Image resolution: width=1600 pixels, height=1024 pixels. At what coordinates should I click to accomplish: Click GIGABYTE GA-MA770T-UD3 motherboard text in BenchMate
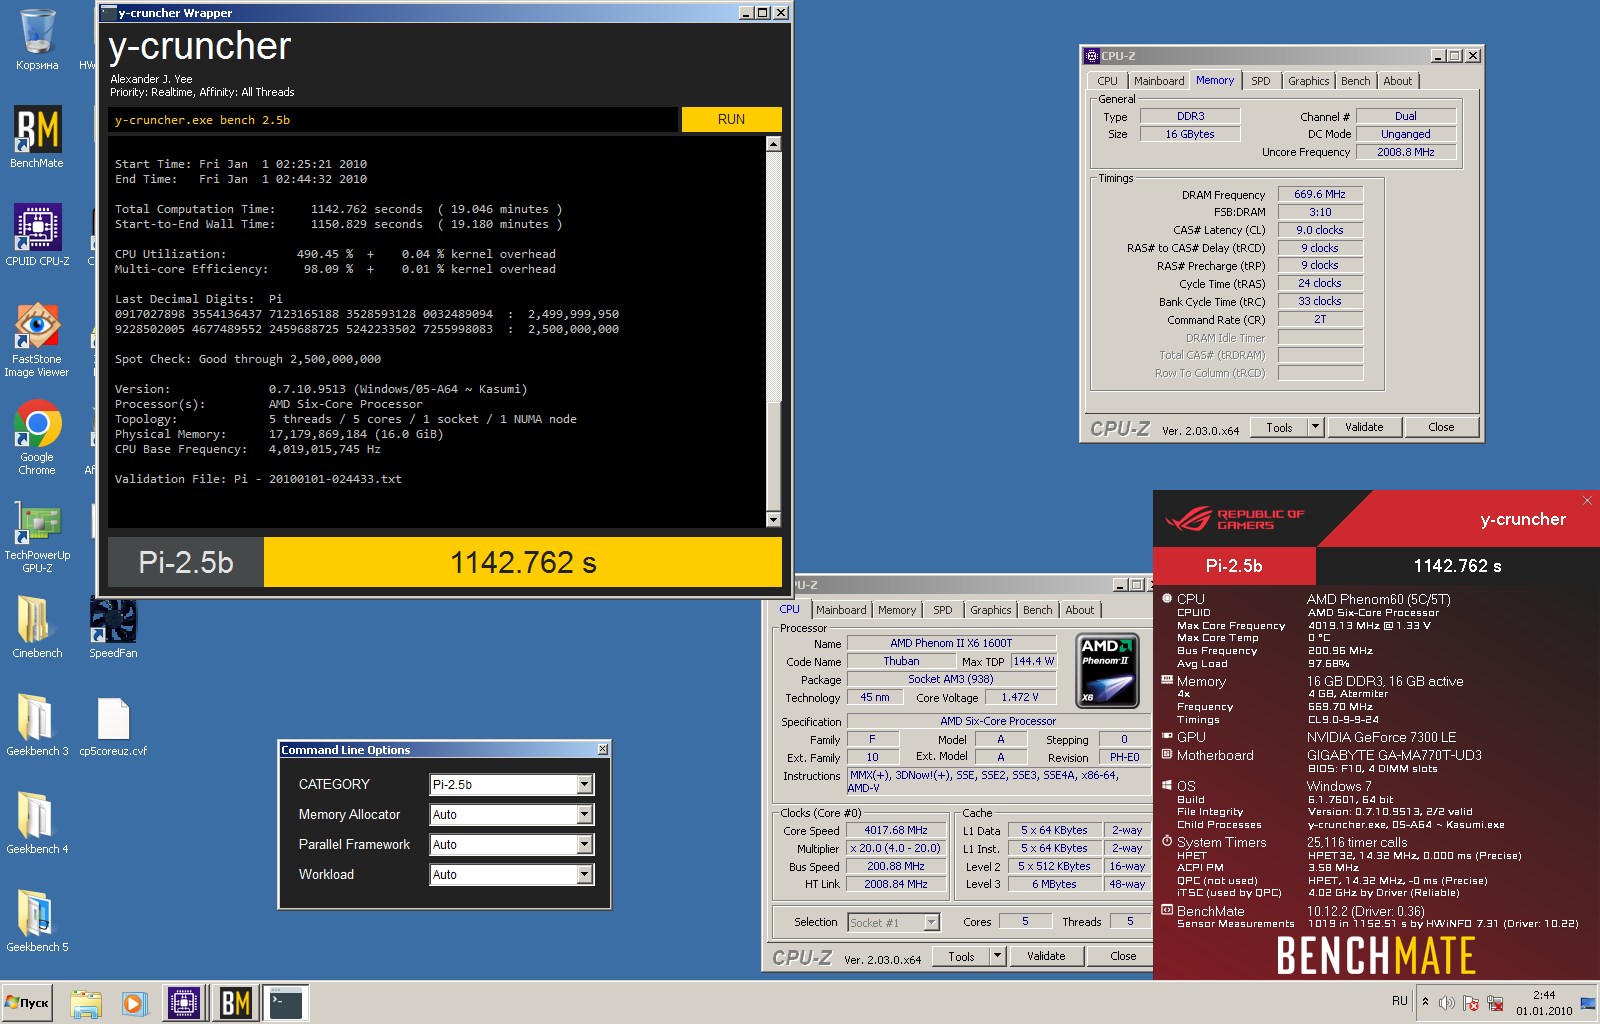click(x=1394, y=755)
